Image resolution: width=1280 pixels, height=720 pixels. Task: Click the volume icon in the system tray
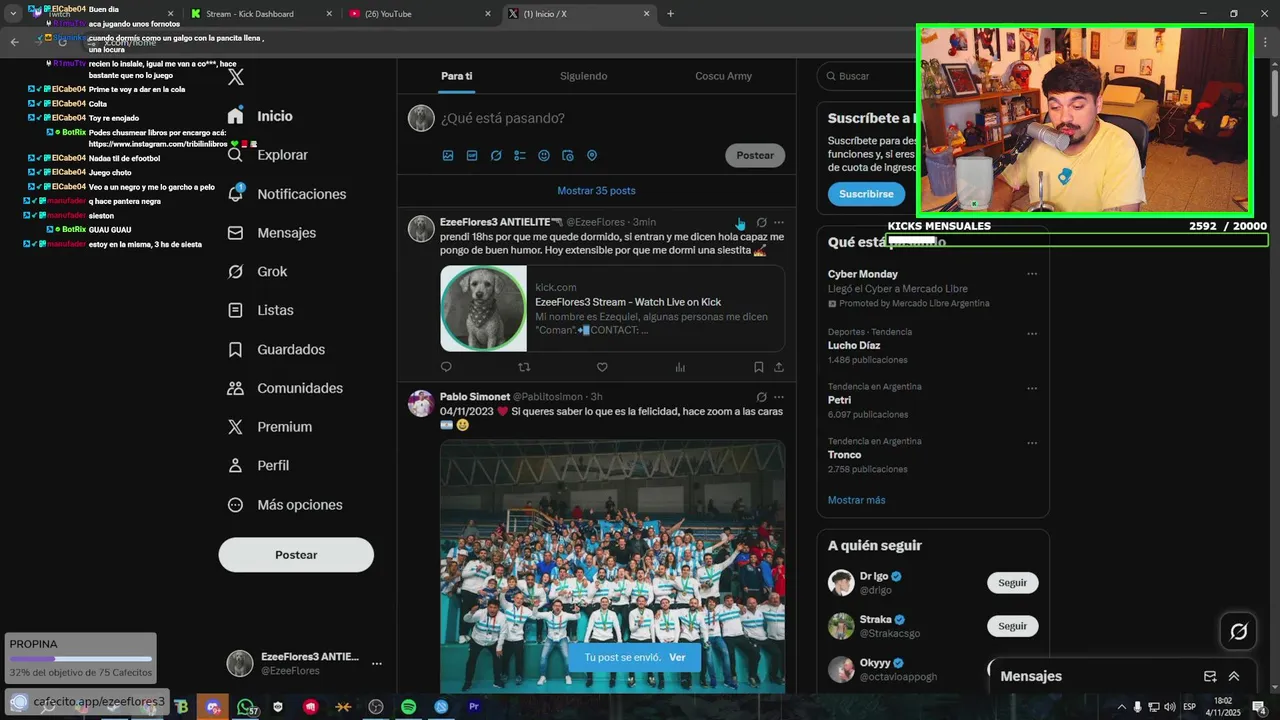pyautogui.click(x=1169, y=707)
